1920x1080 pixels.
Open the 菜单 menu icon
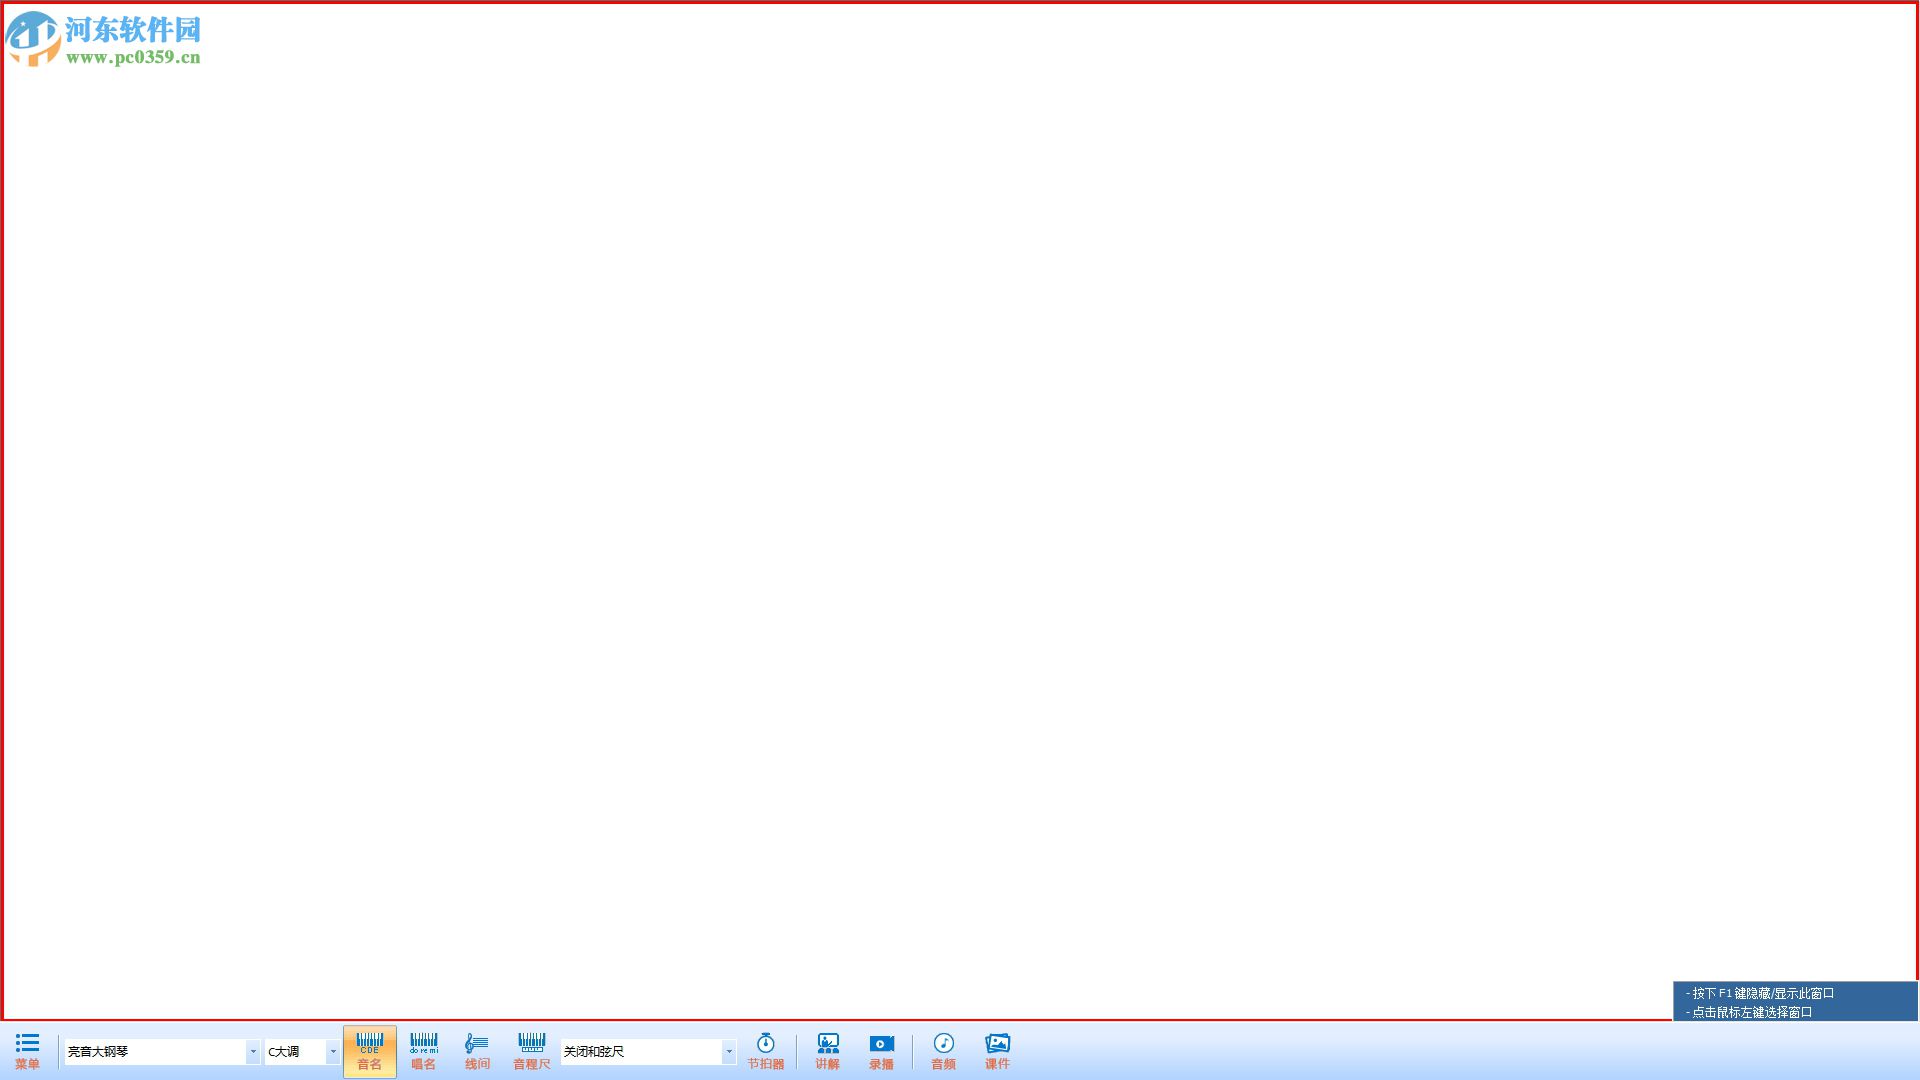(x=27, y=1051)
